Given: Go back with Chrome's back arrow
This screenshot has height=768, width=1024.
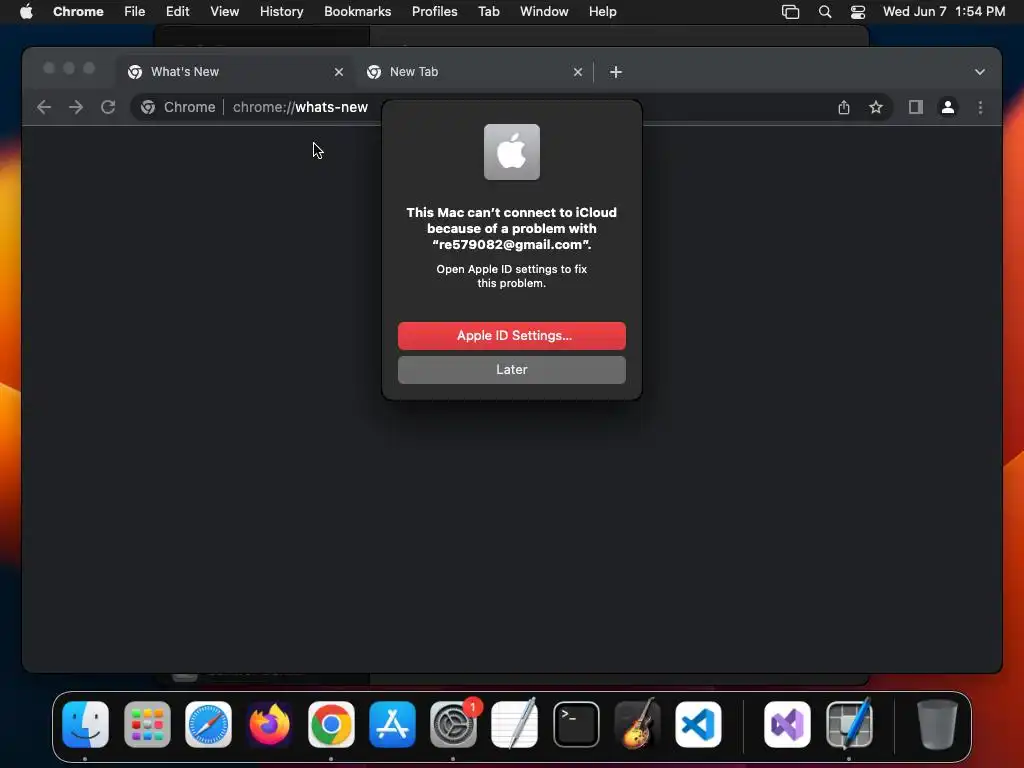Looking at the screenshot, I should 44,107.
